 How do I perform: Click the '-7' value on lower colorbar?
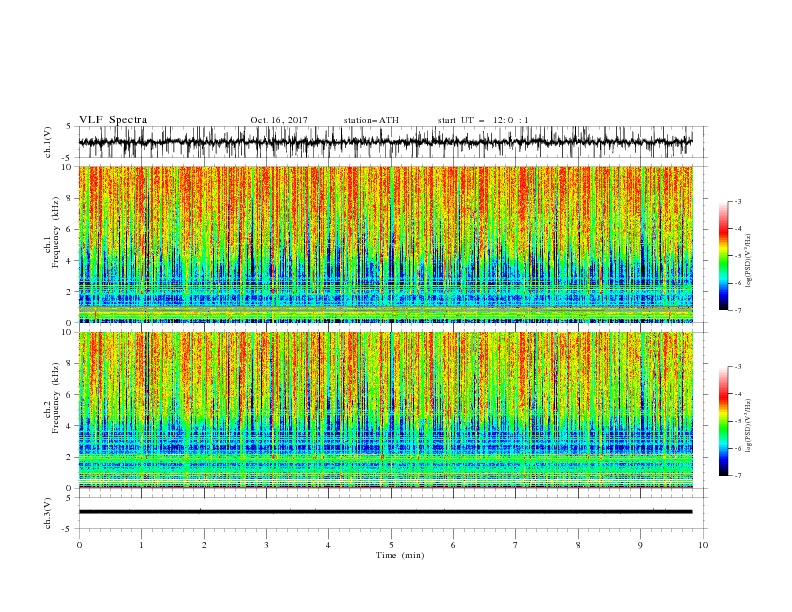737,476
